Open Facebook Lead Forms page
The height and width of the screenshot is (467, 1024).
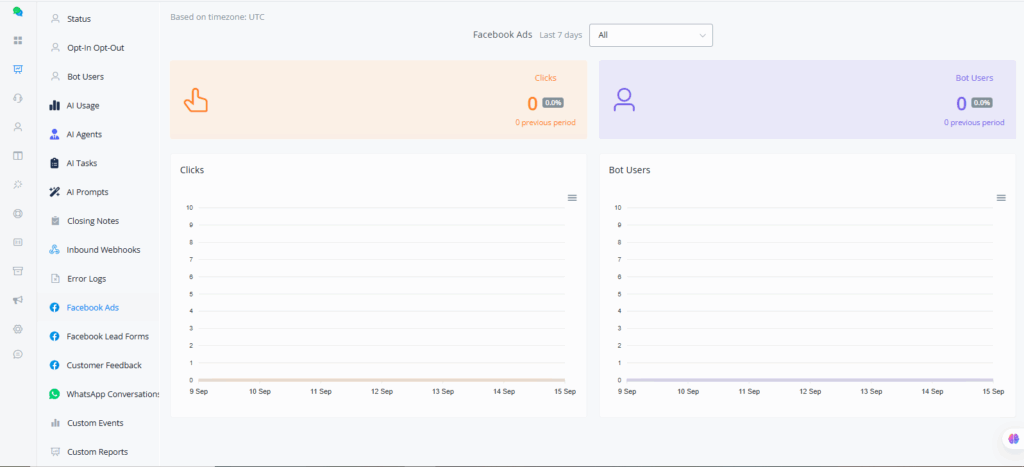click(x=107, y=336)
